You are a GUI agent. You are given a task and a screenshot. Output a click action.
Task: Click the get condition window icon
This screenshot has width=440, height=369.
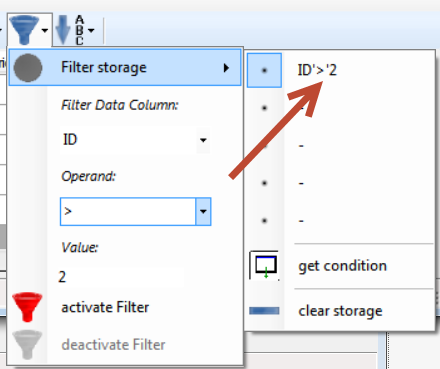pos(264,266)
